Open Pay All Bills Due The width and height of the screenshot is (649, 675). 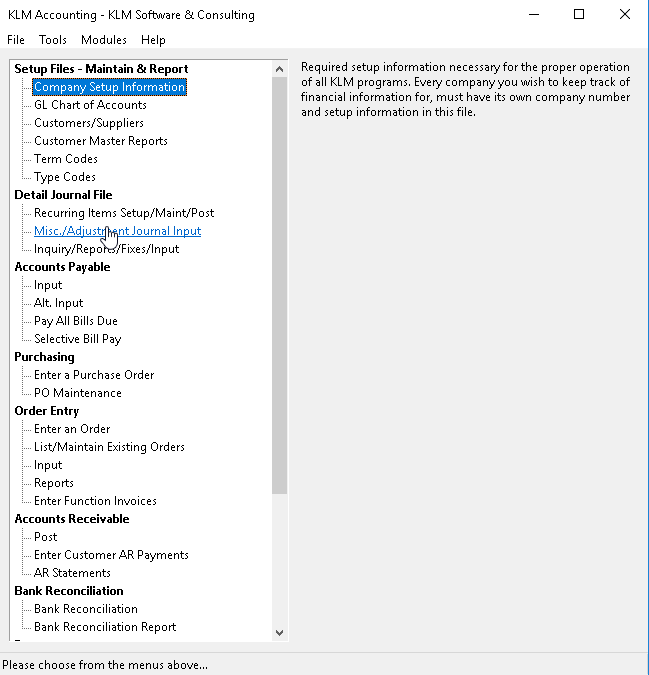coord(76,321)
